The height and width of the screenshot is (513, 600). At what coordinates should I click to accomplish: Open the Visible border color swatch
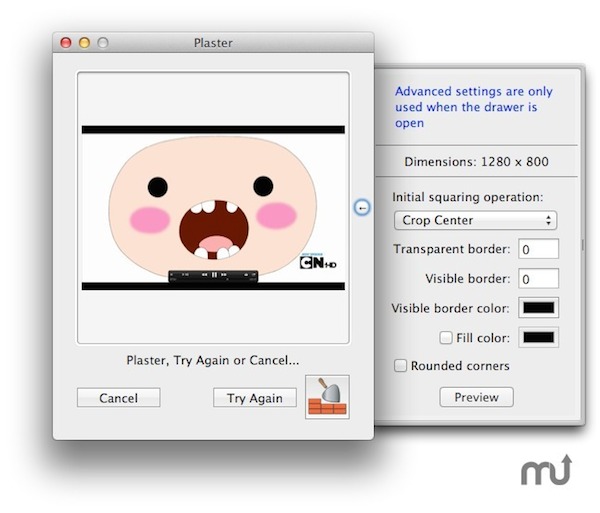click(x=538, y=308)
